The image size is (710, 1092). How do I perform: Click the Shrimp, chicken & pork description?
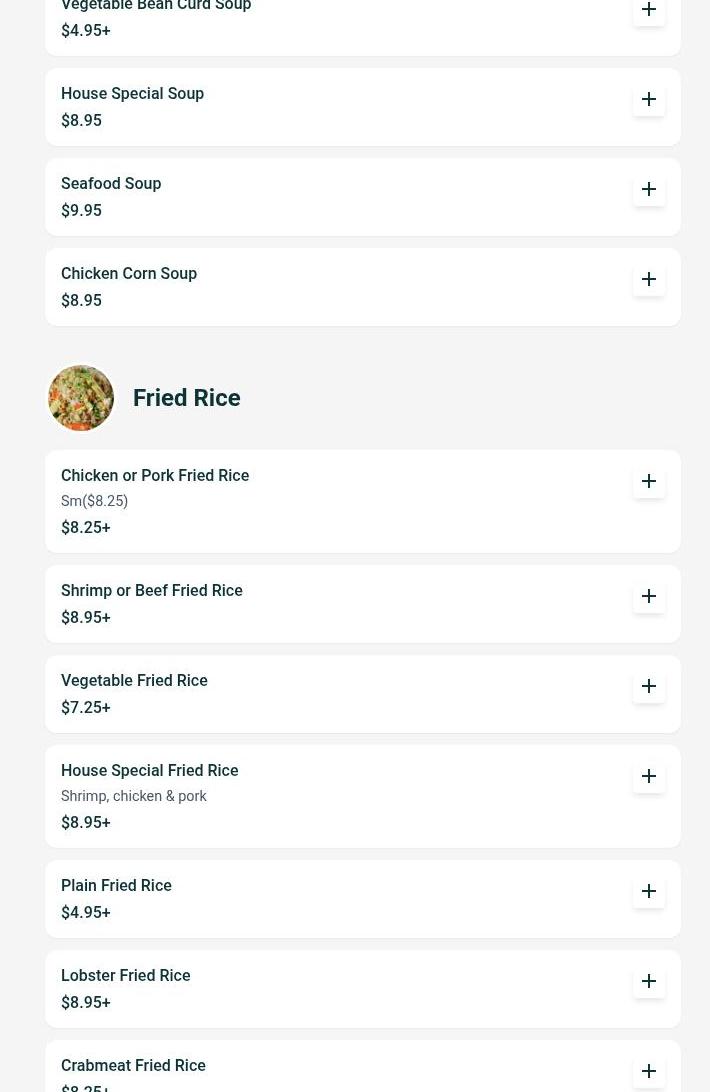click(134, 797)
